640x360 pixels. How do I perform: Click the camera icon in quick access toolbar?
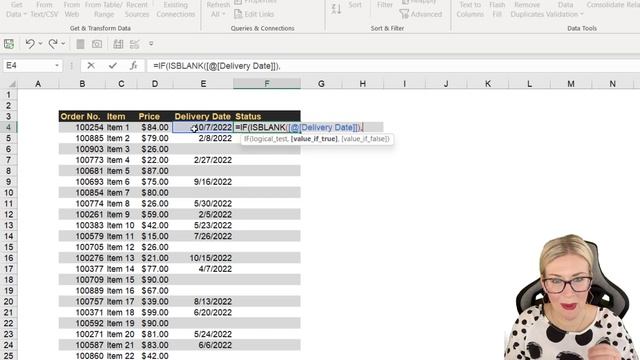(97, 44)
